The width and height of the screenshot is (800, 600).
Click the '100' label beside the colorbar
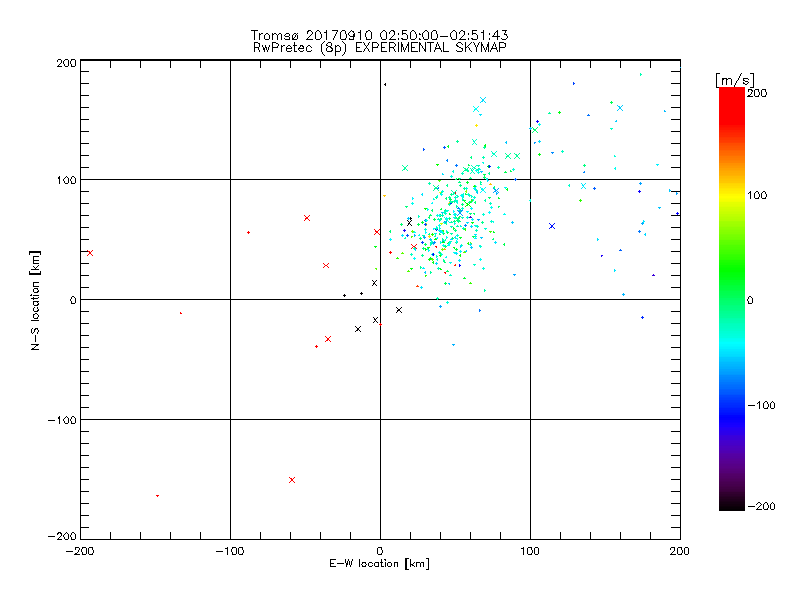[x=757, y=195]
